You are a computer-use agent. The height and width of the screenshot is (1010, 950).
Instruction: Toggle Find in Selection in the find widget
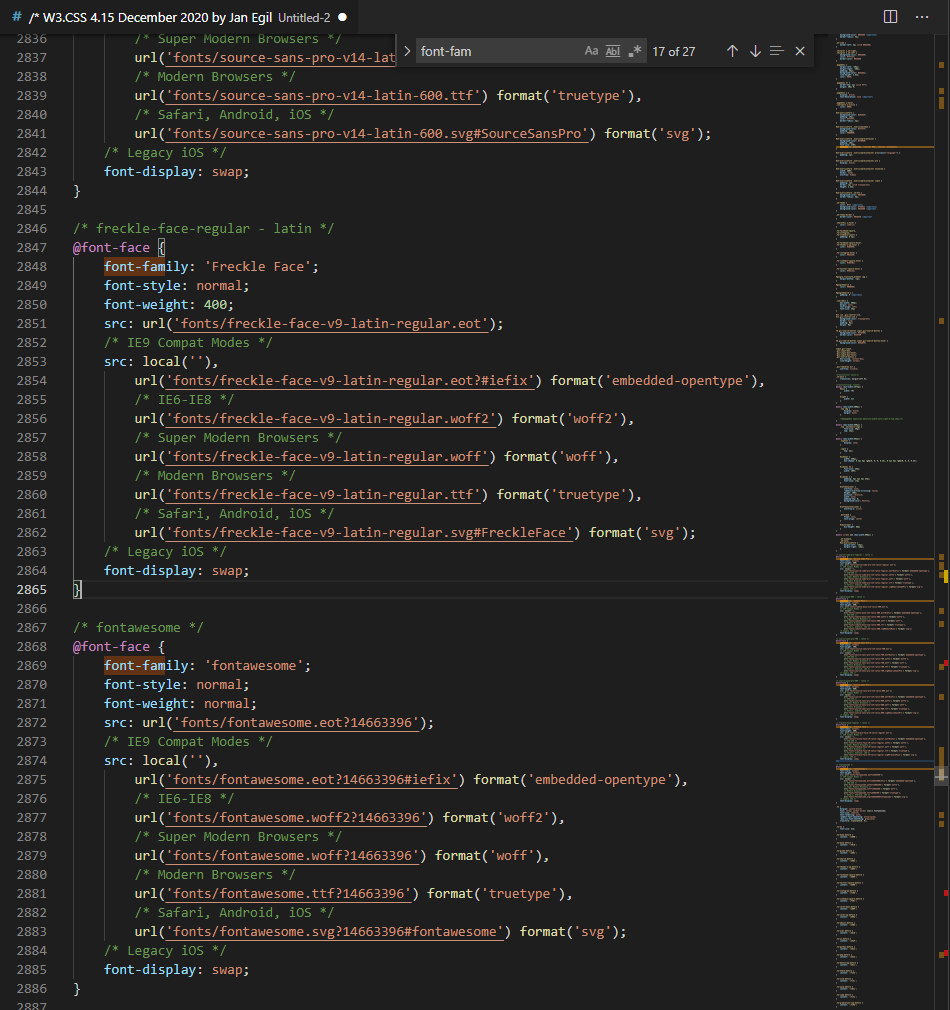777,52
